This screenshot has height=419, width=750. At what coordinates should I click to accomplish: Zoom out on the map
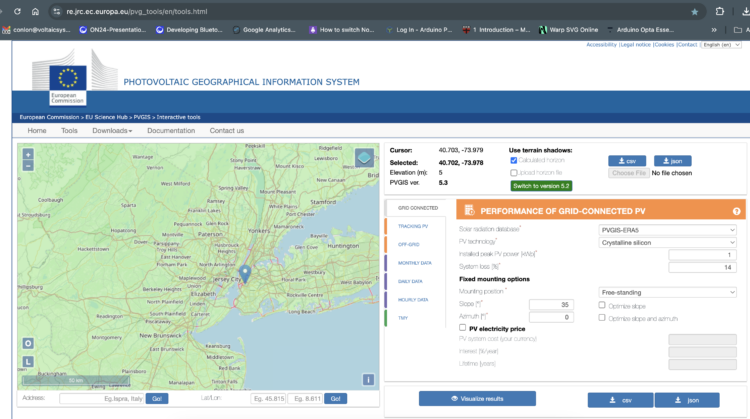point(28,165)
